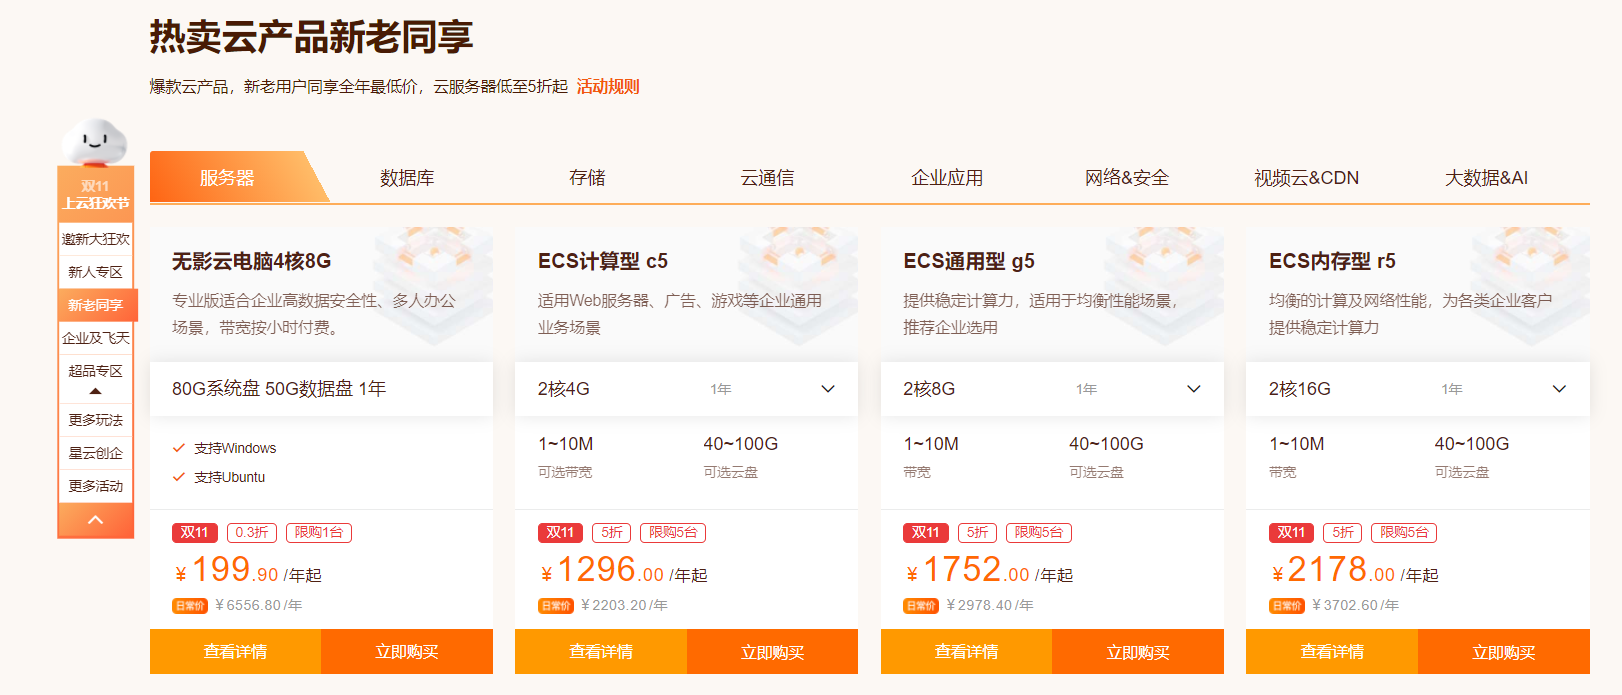Viewport: 1622px width, 695px height.
Task: Click 立即购买 for ECS计算型 c5
Action: pos(772,651)
